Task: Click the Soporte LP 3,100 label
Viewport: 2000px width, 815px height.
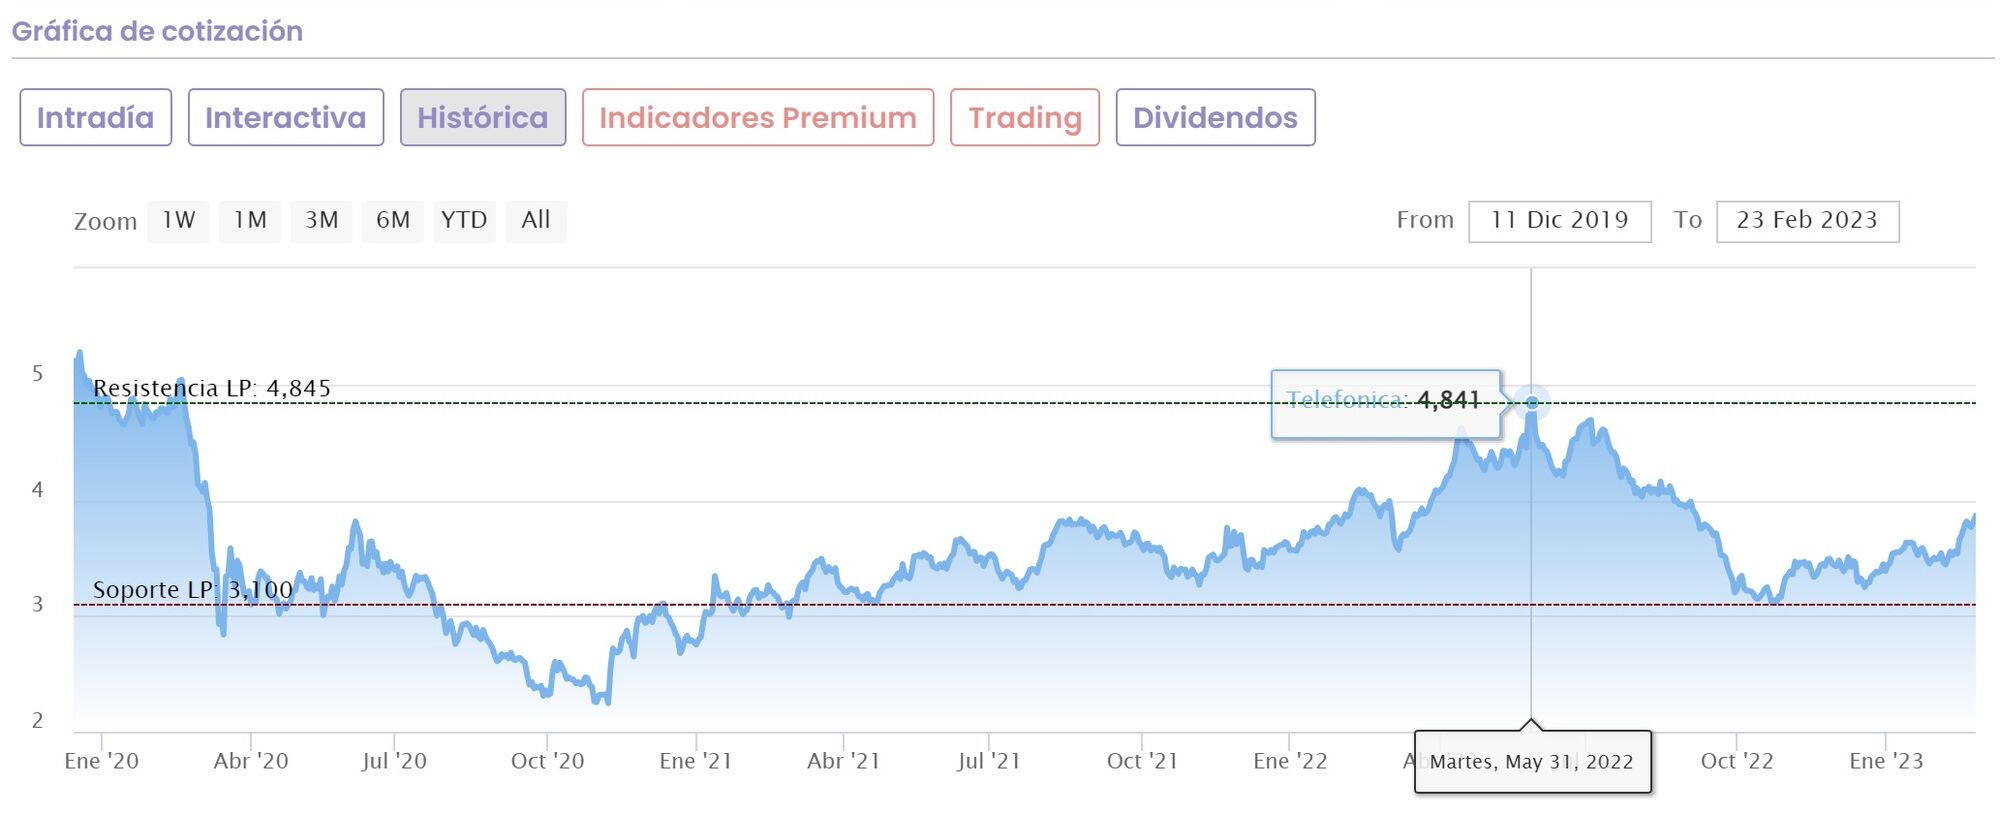Action: 192,590
